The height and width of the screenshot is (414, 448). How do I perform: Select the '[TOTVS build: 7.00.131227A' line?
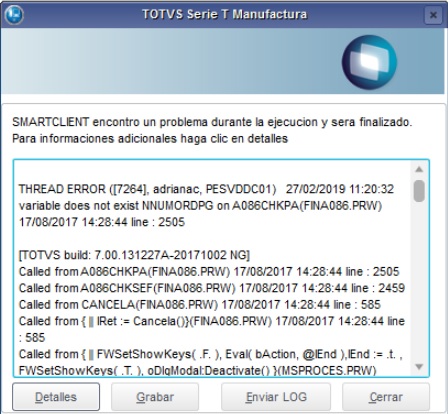pyautogui.click(x=134, y=255)
